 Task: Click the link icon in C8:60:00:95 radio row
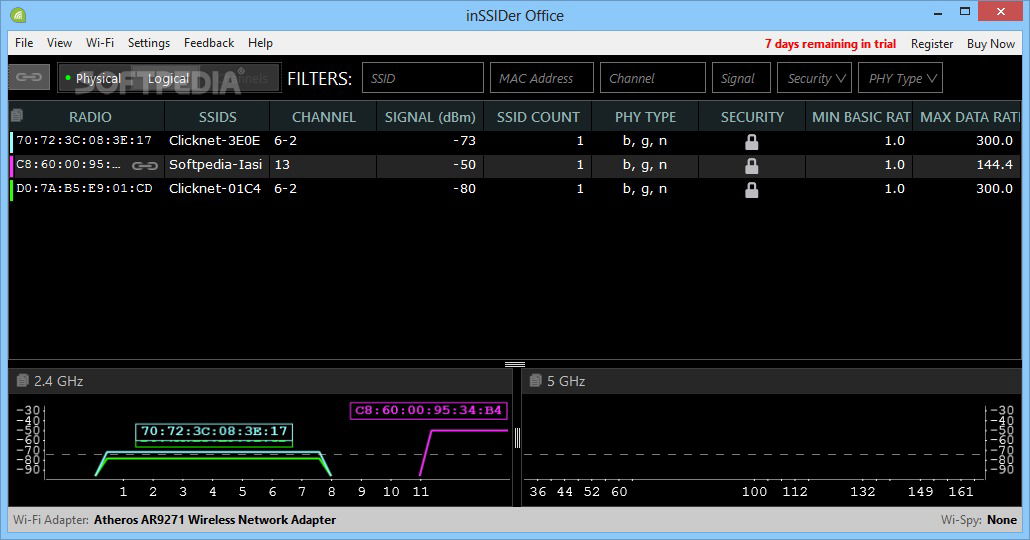[145, 166]
